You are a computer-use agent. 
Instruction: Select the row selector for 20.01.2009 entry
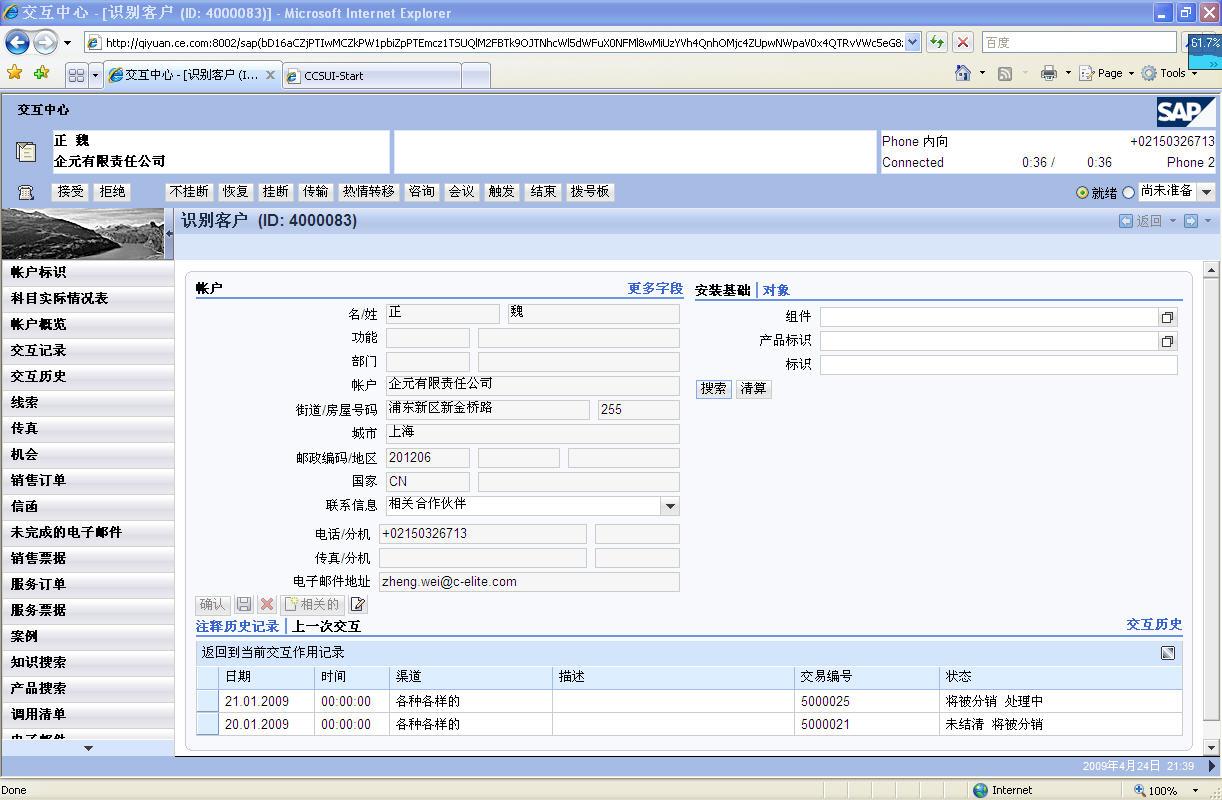pyautogui.click(x=207, y=724)
